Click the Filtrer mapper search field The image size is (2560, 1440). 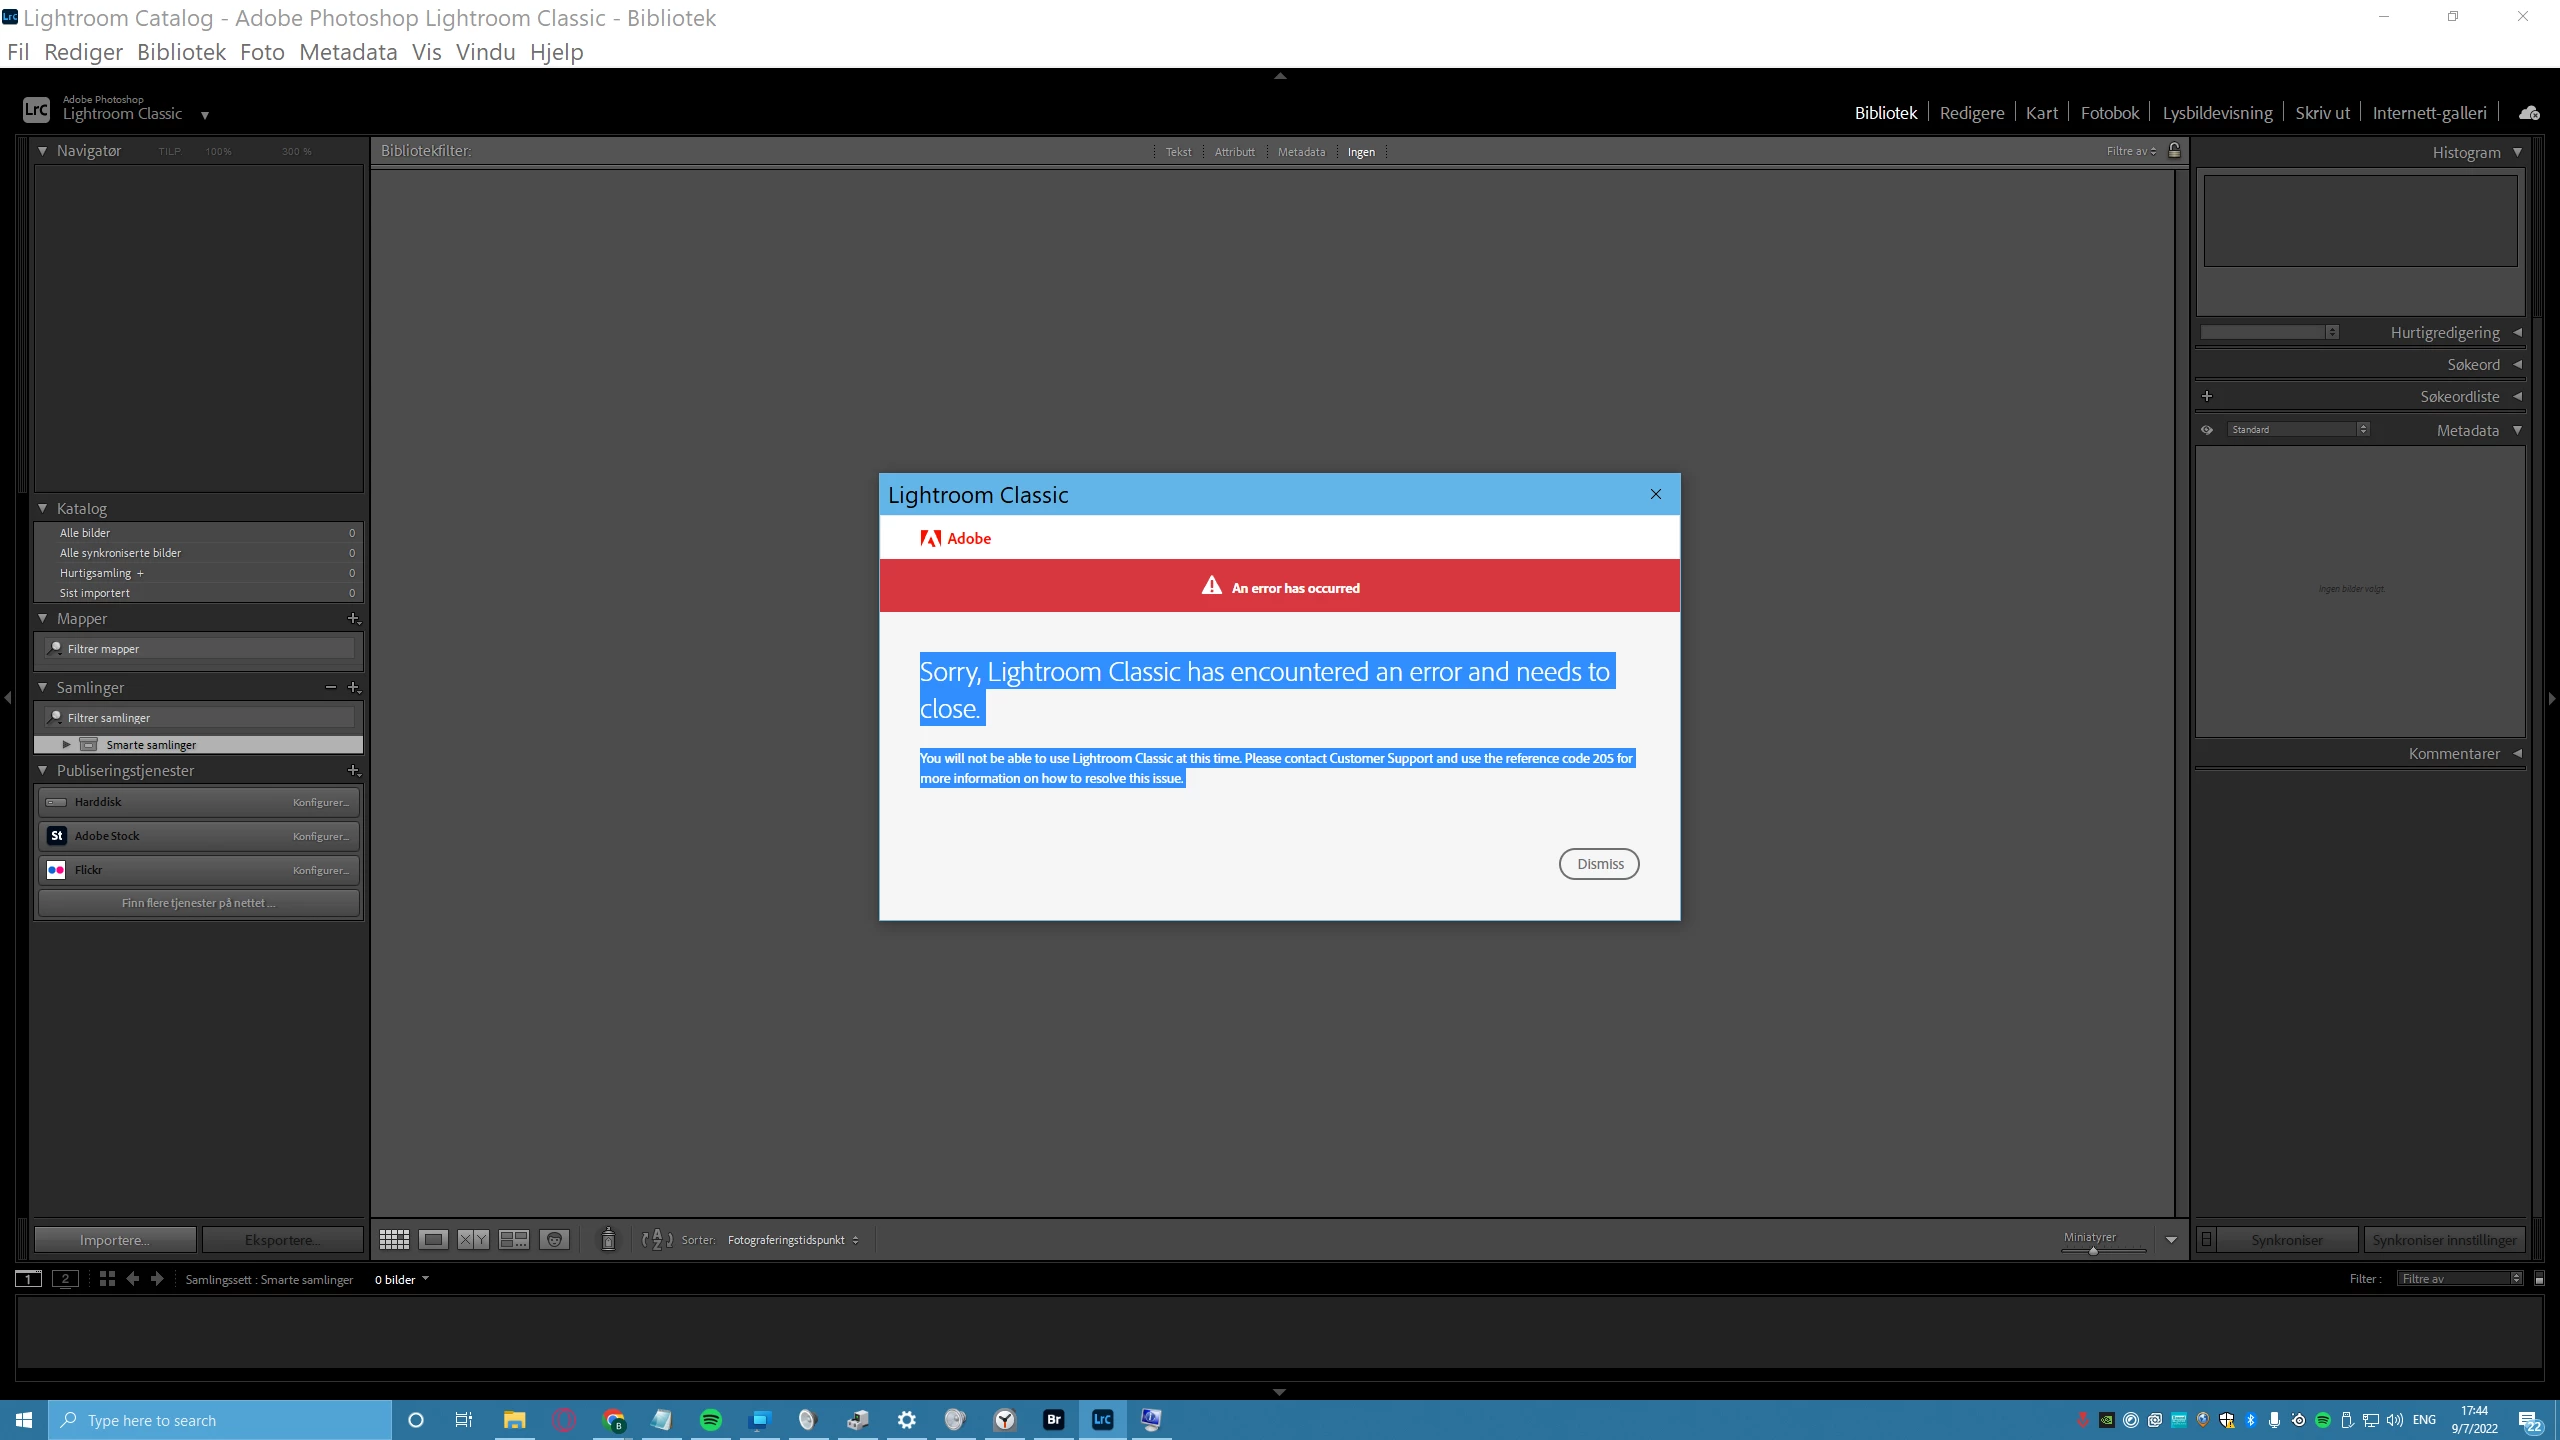click(199, 649)
